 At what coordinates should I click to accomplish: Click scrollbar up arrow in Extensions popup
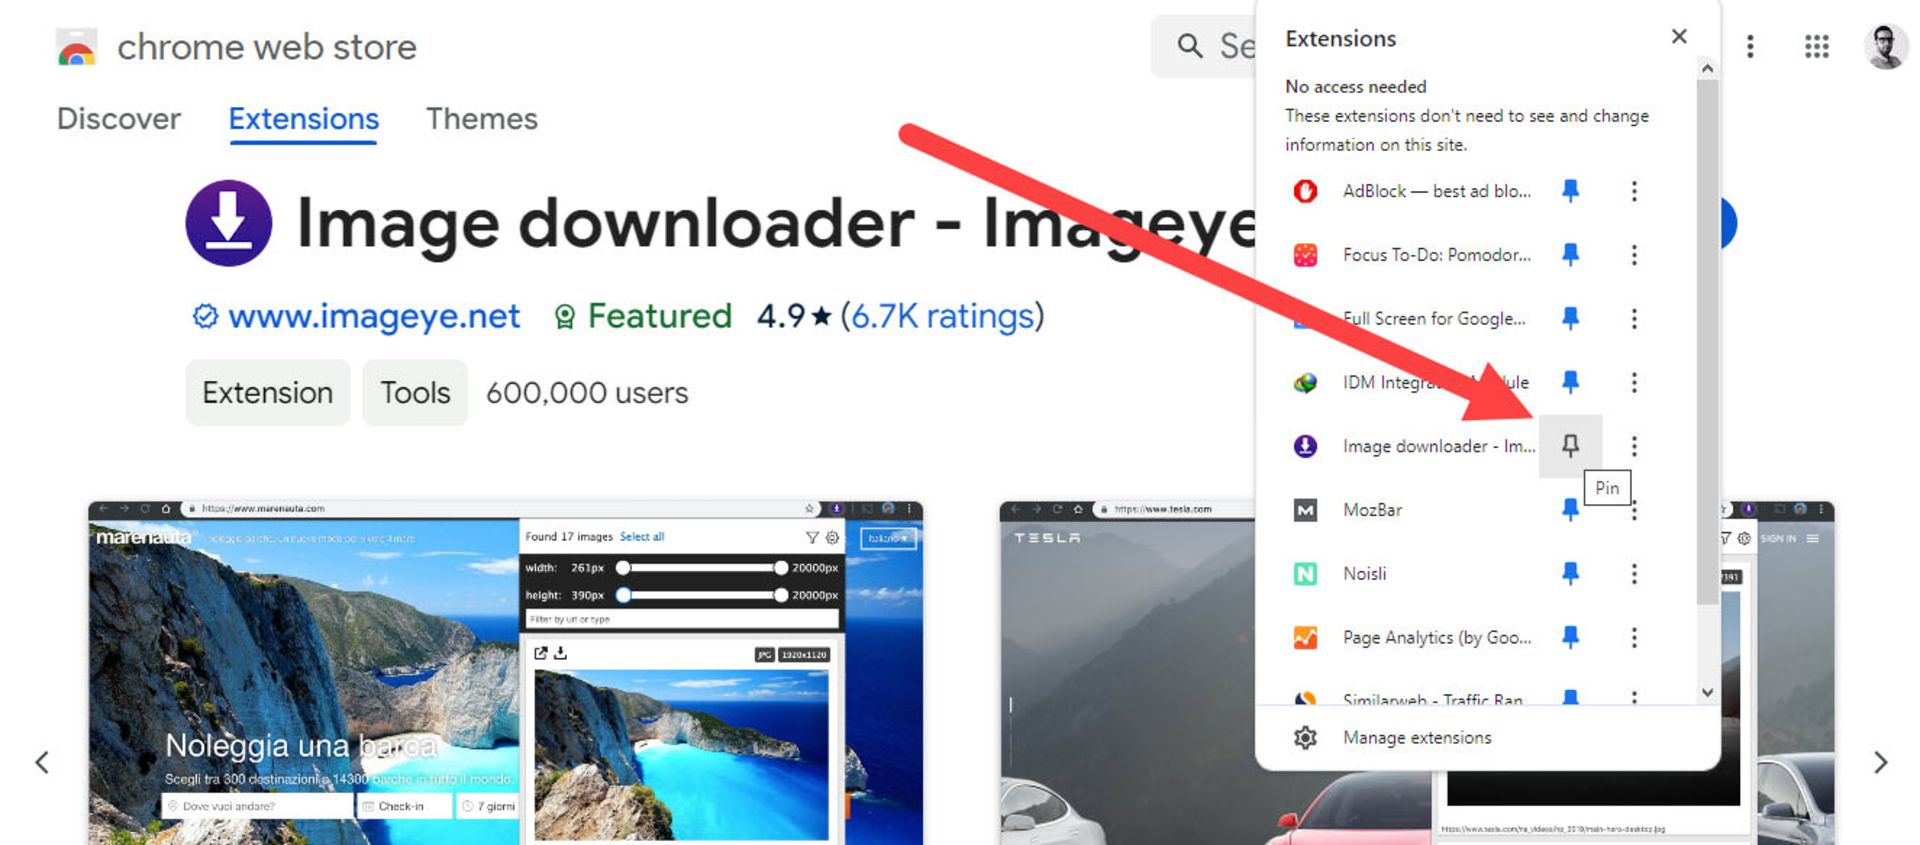pos(1707,69)
